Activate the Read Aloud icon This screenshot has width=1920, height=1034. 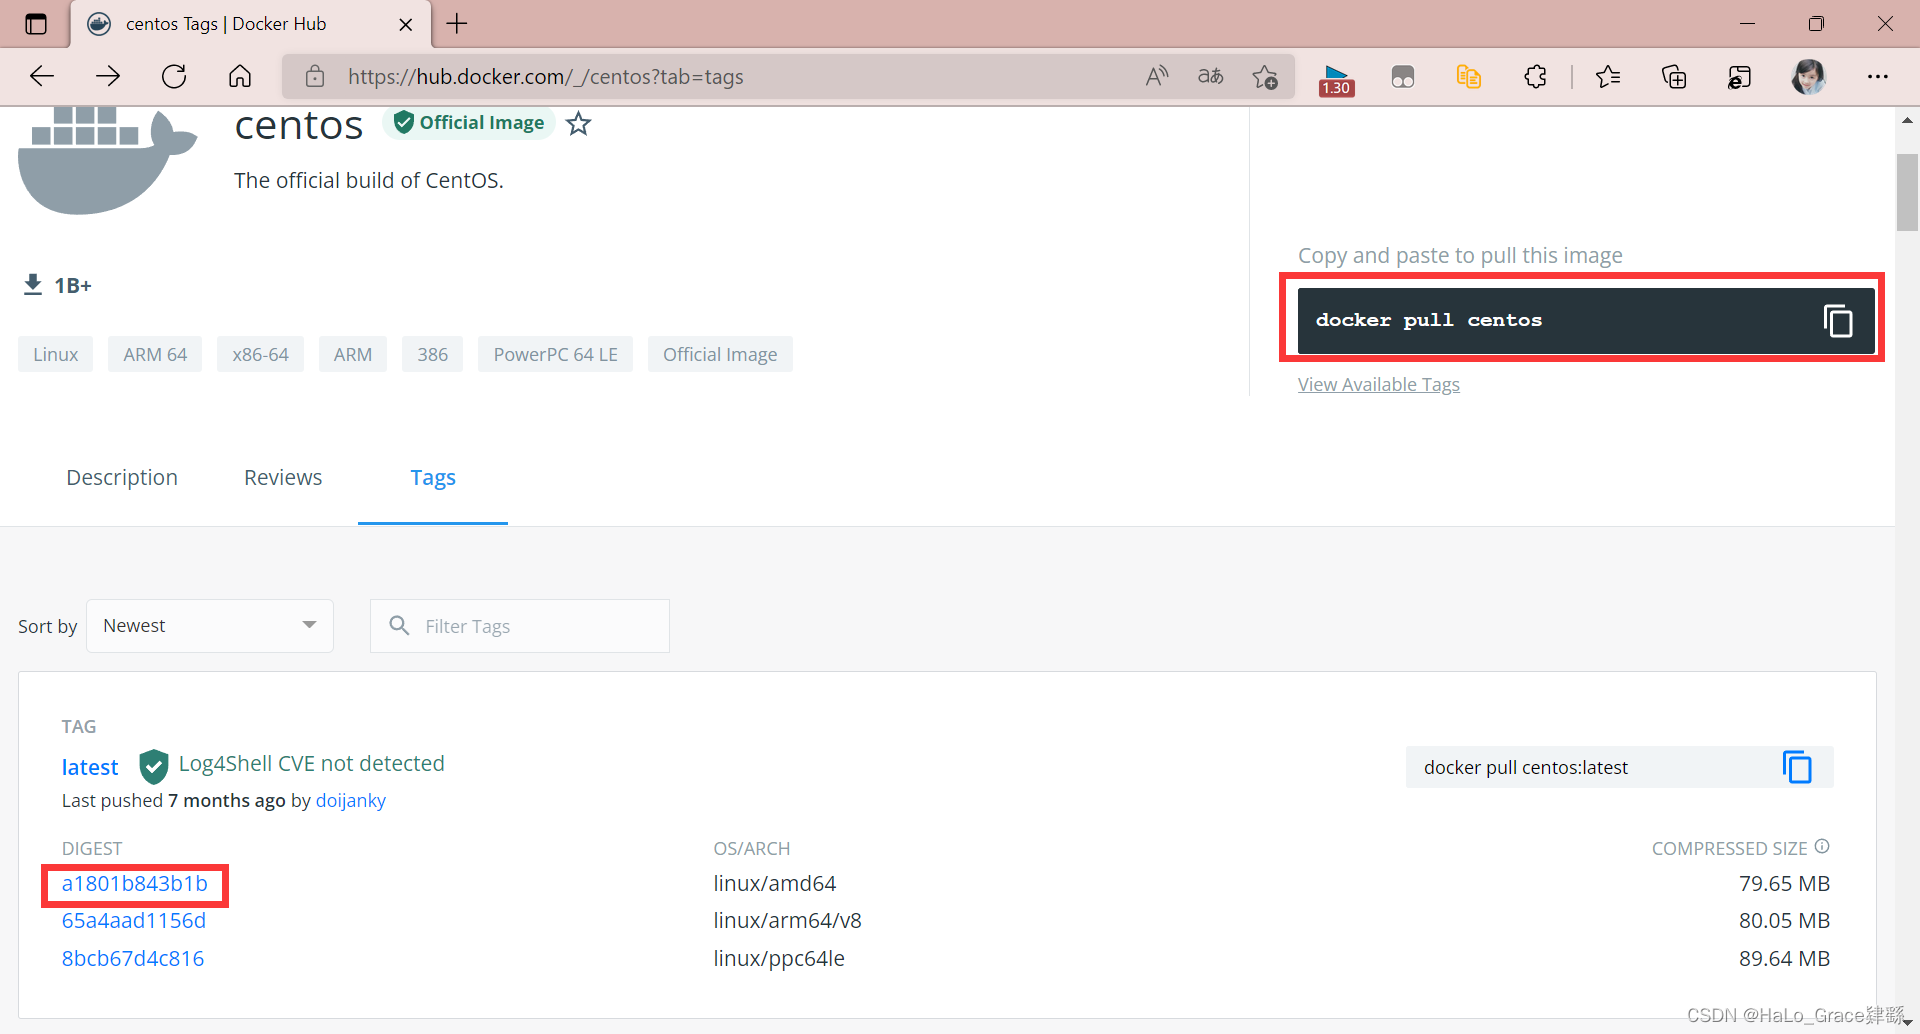(1157, 76)
